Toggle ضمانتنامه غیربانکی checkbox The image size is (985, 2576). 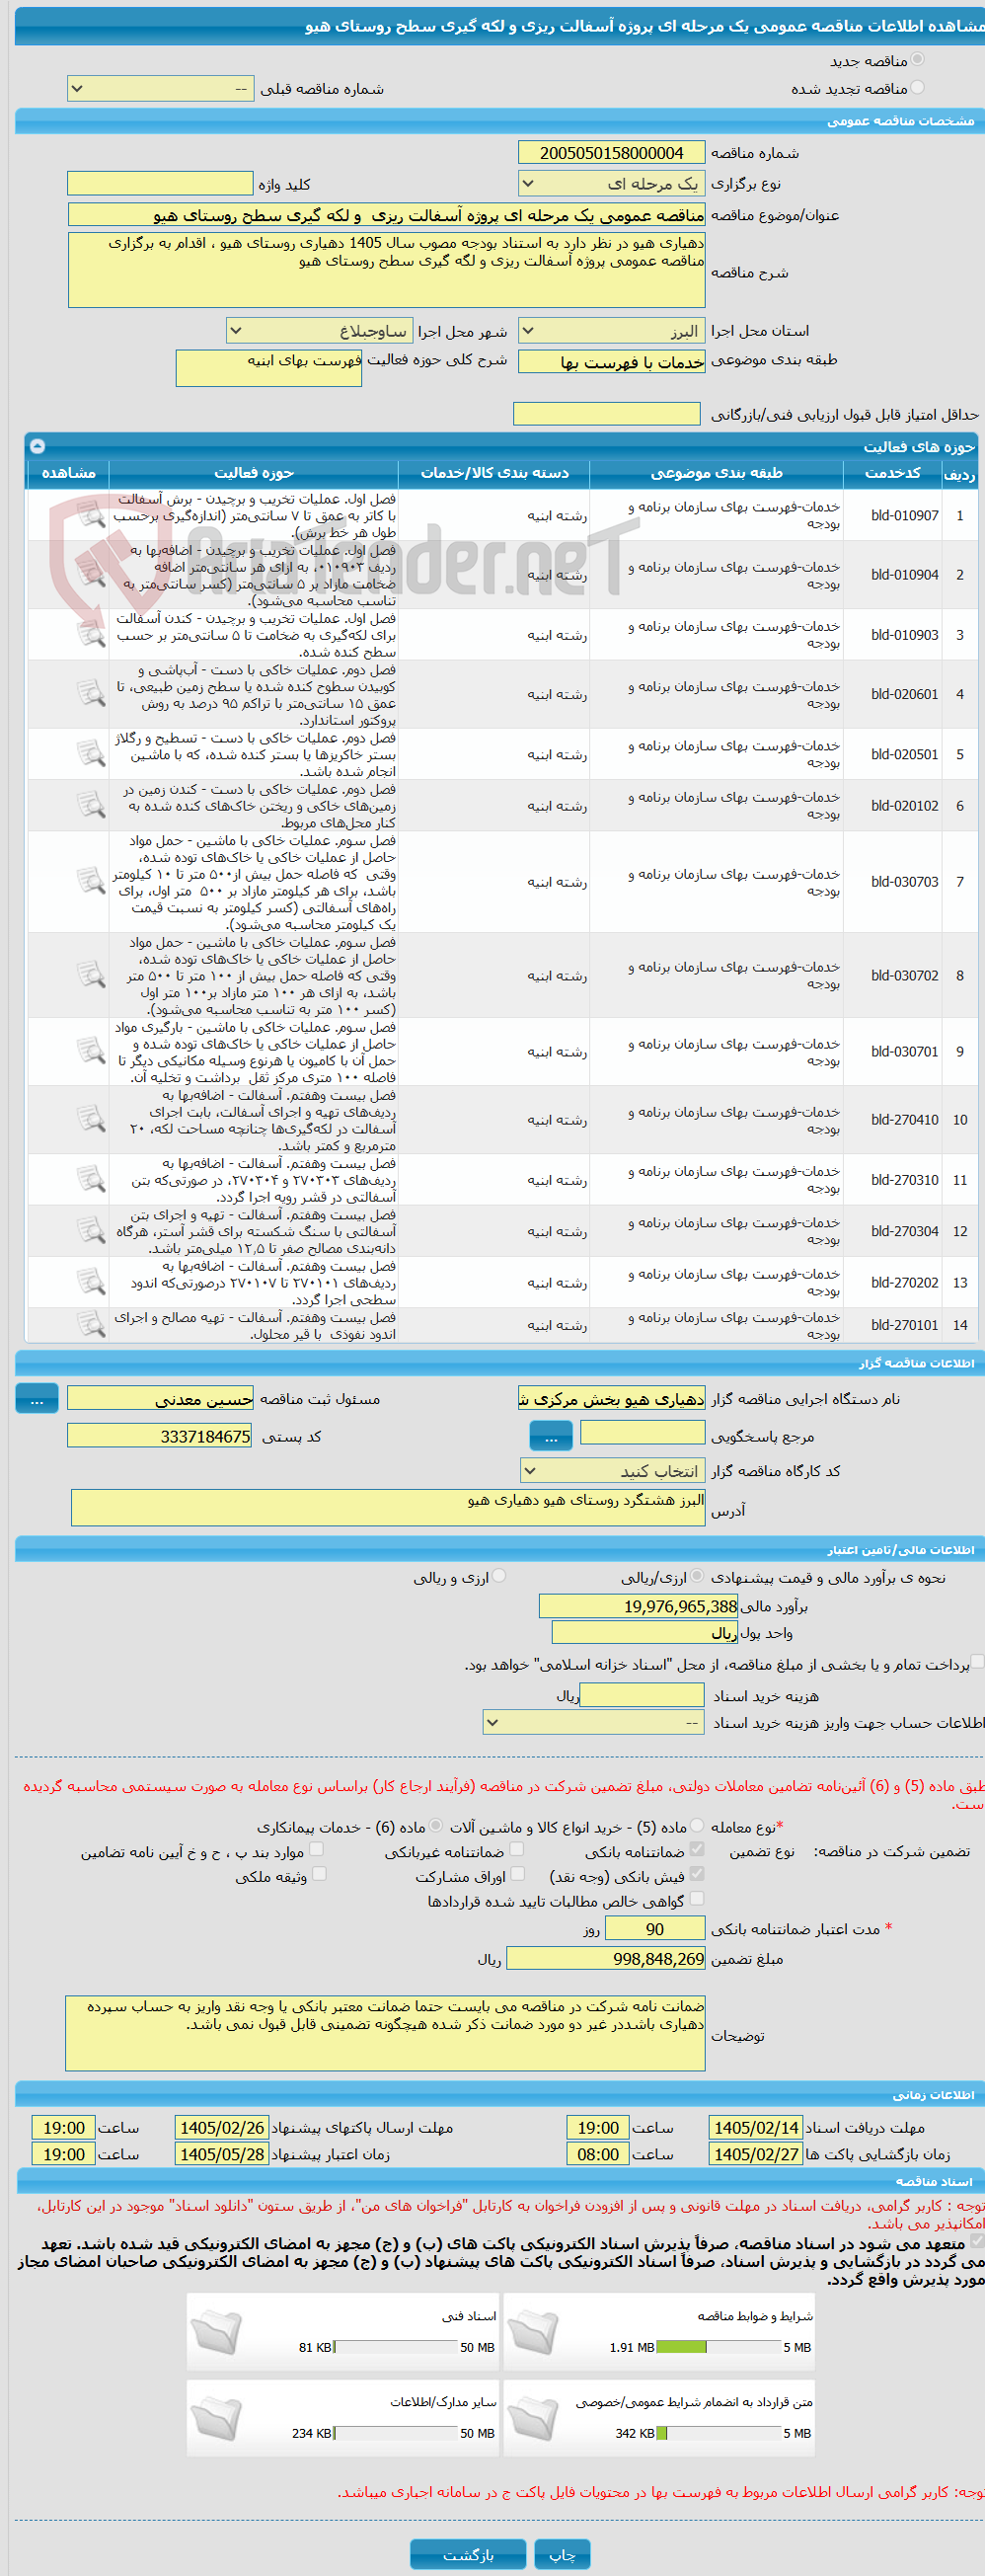tap(517, 1850)
